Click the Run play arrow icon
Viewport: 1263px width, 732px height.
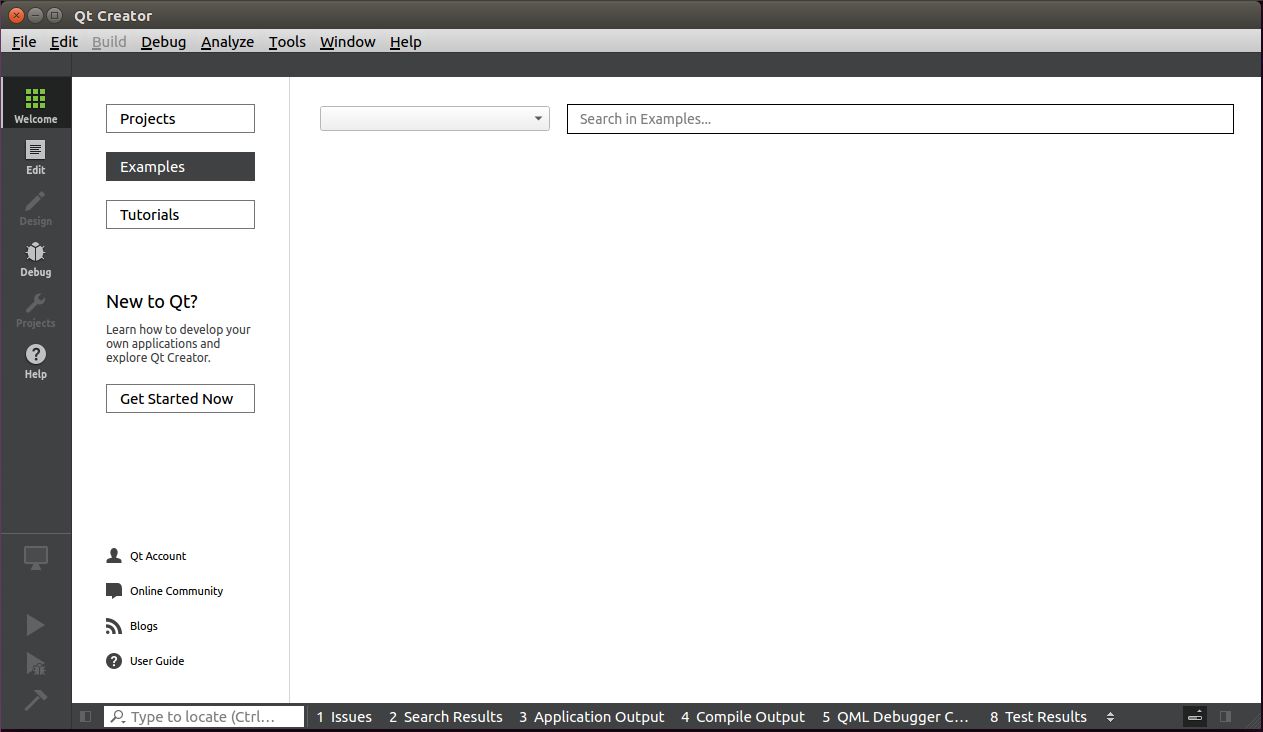click(35, 625)
